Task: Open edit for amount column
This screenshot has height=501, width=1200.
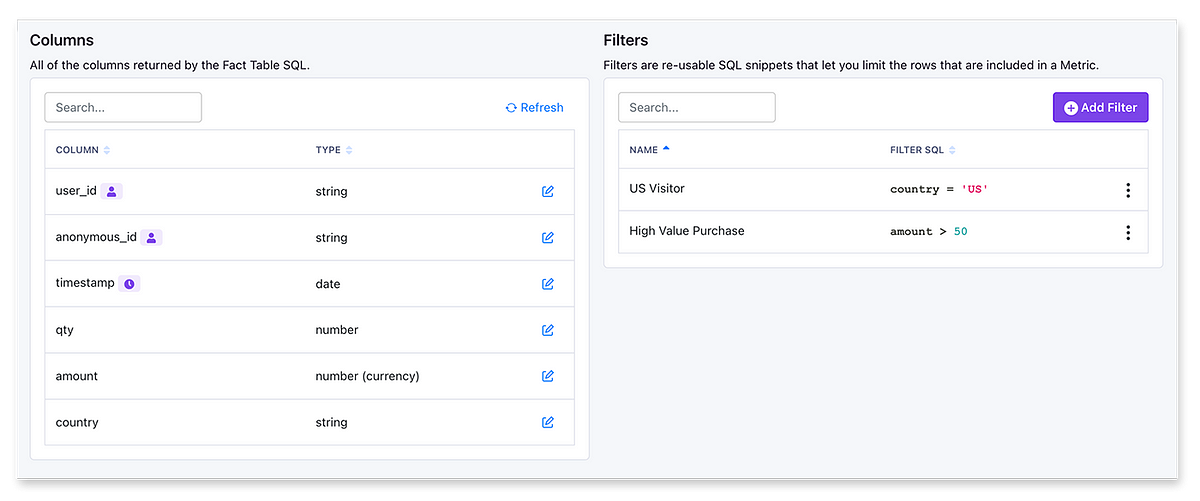Action: pyautogui.click(x=548, y=376)
